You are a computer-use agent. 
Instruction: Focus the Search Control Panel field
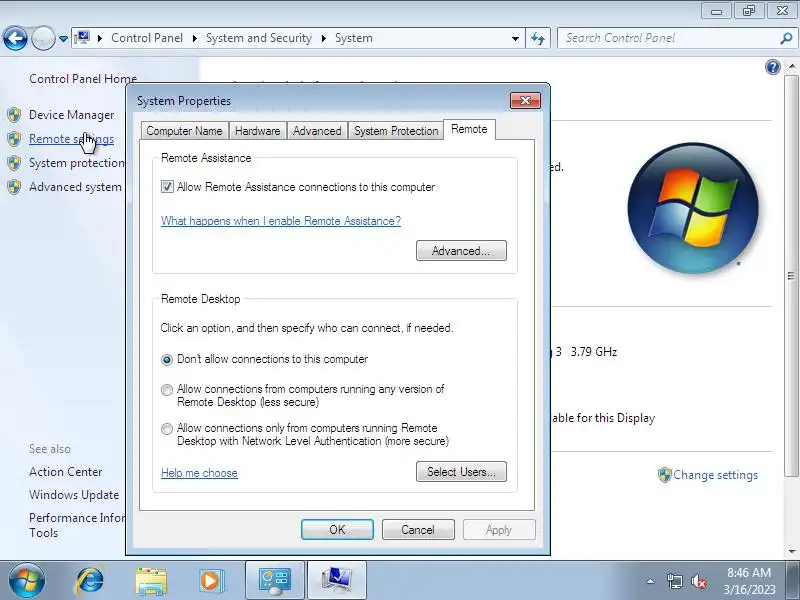click(669, 38)
